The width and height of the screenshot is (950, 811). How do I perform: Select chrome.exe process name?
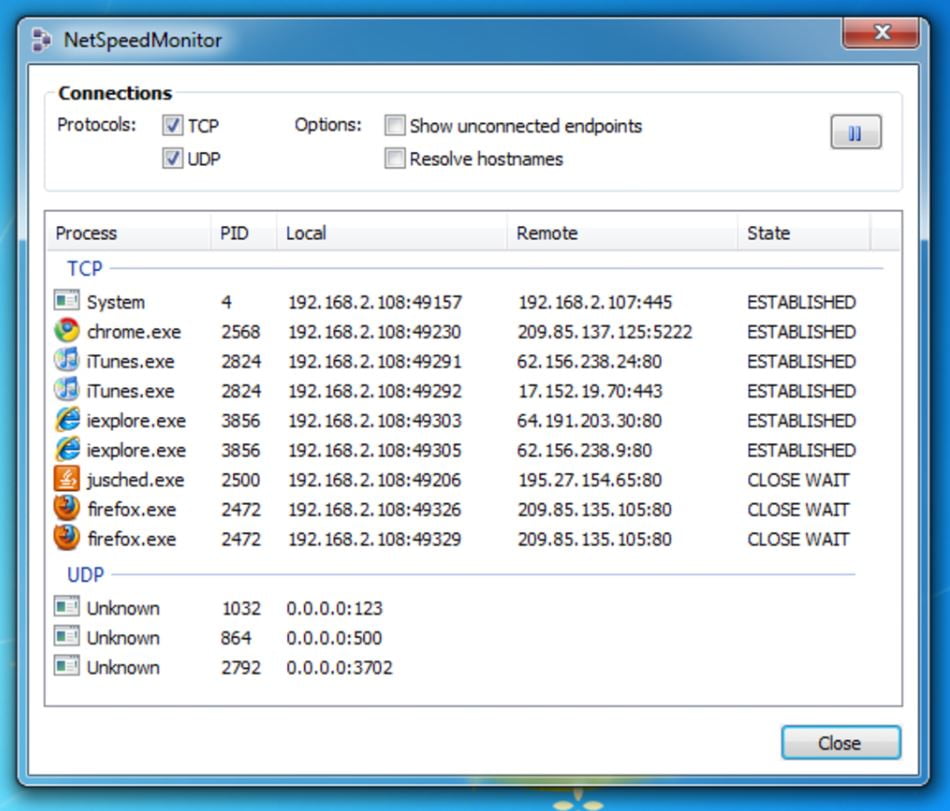click(x=134, y=331)
